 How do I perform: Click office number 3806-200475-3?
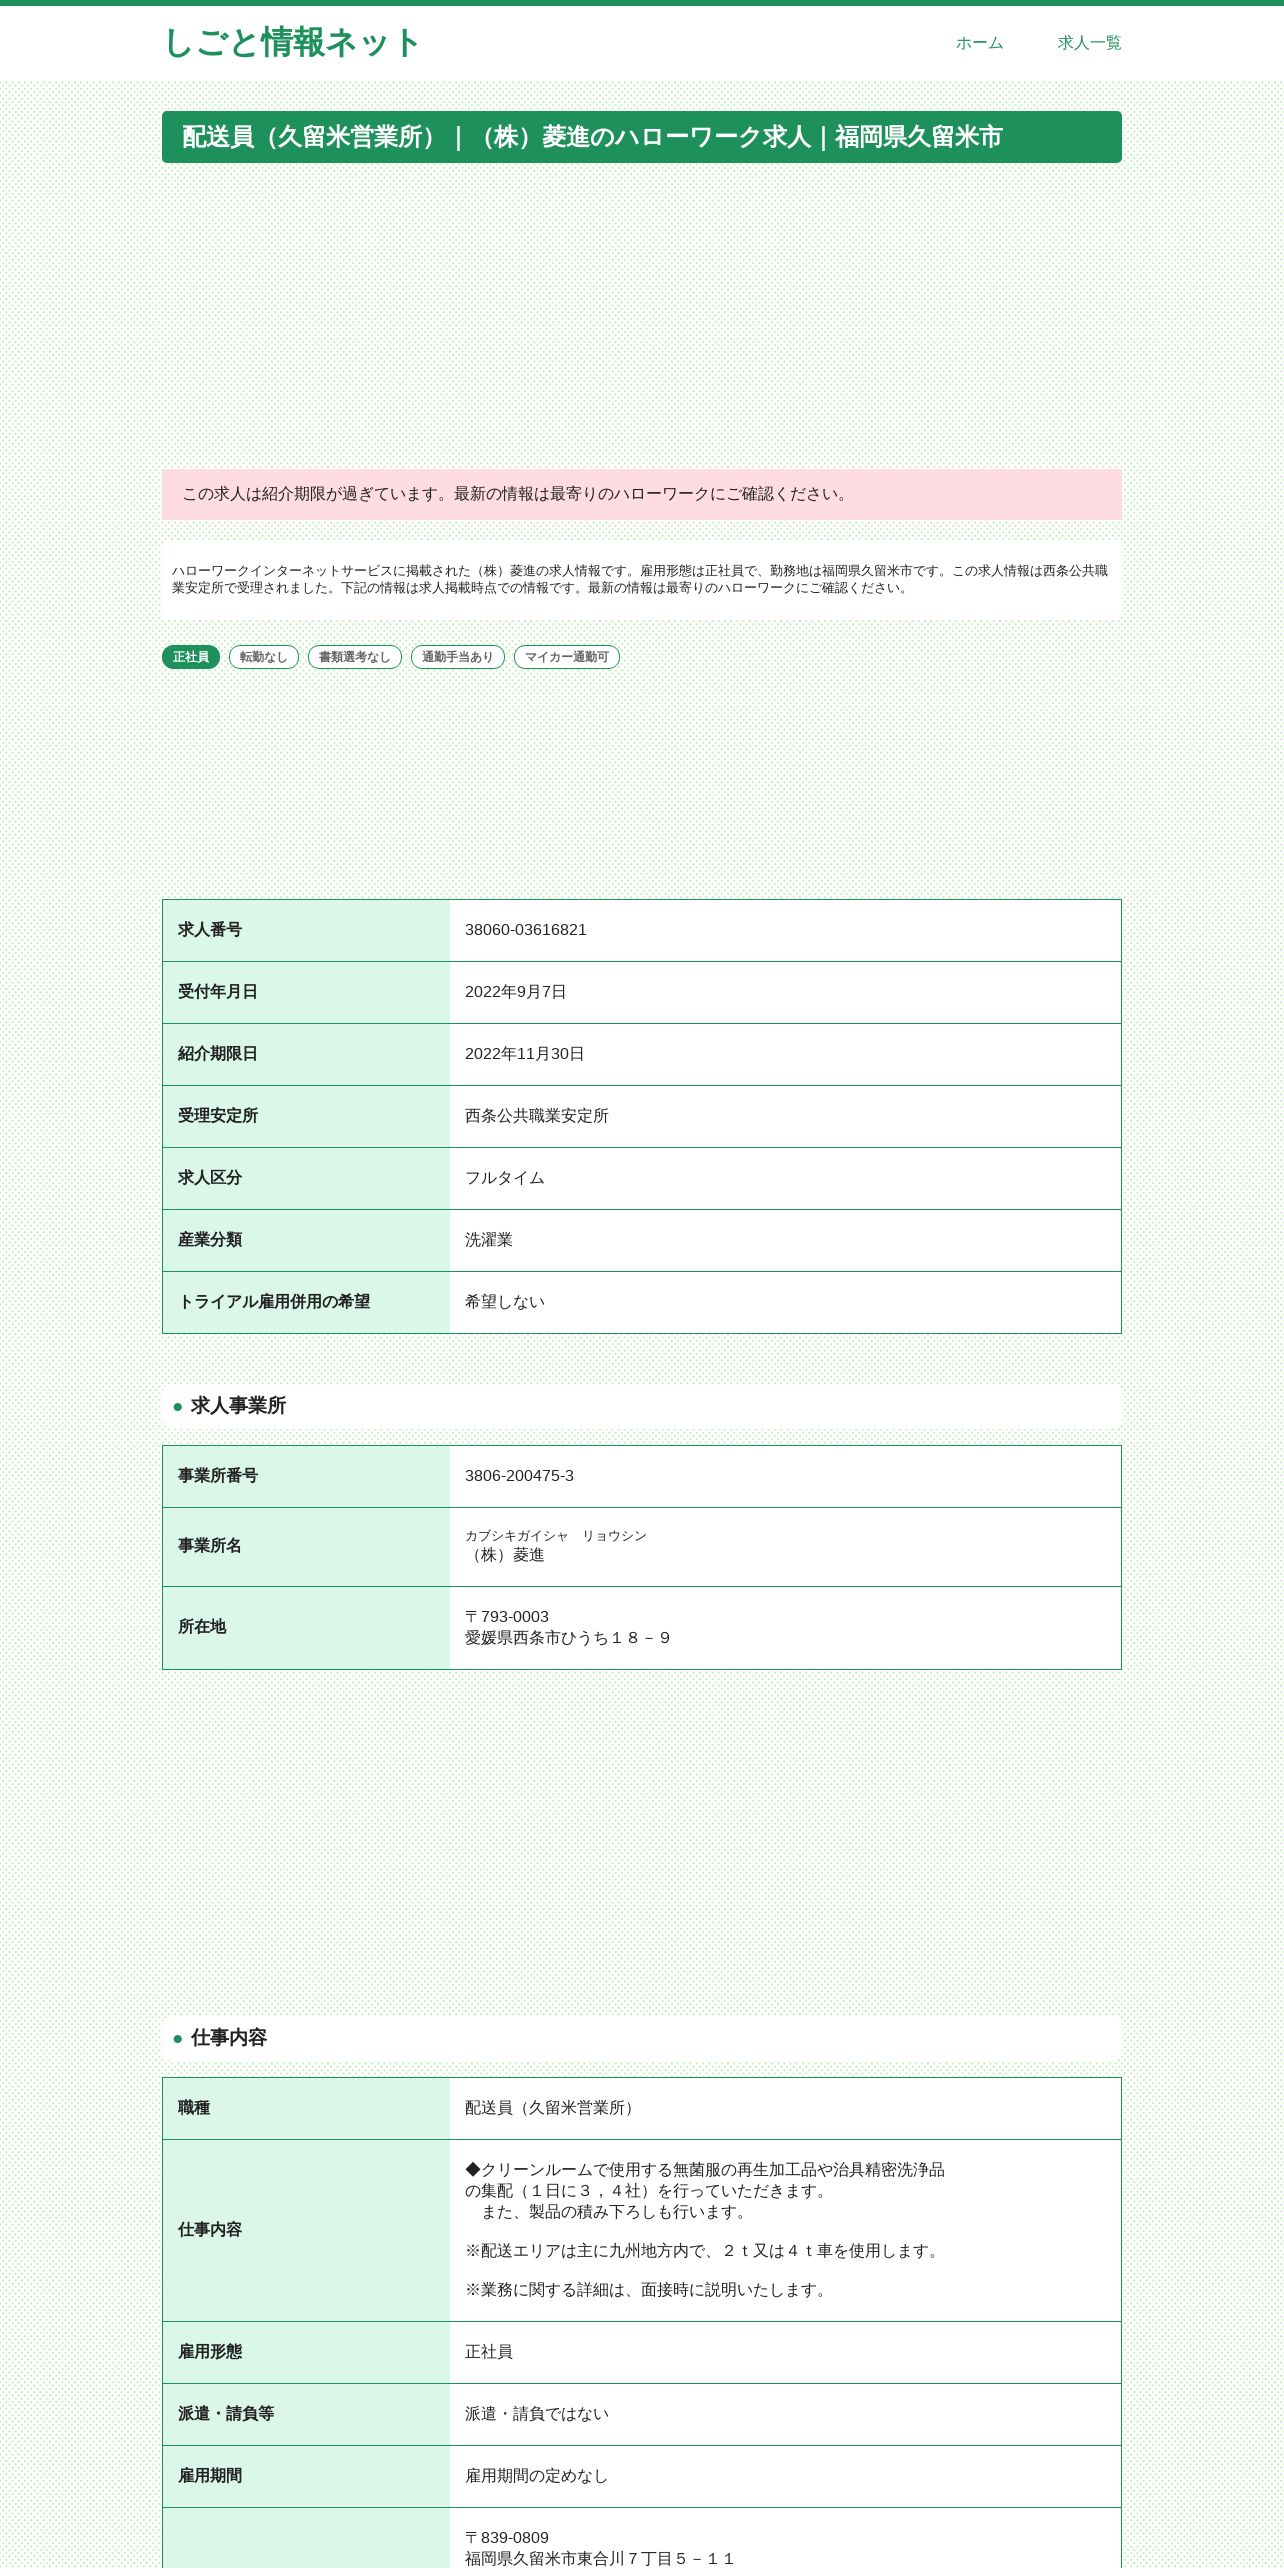(x=520, y=1476)
